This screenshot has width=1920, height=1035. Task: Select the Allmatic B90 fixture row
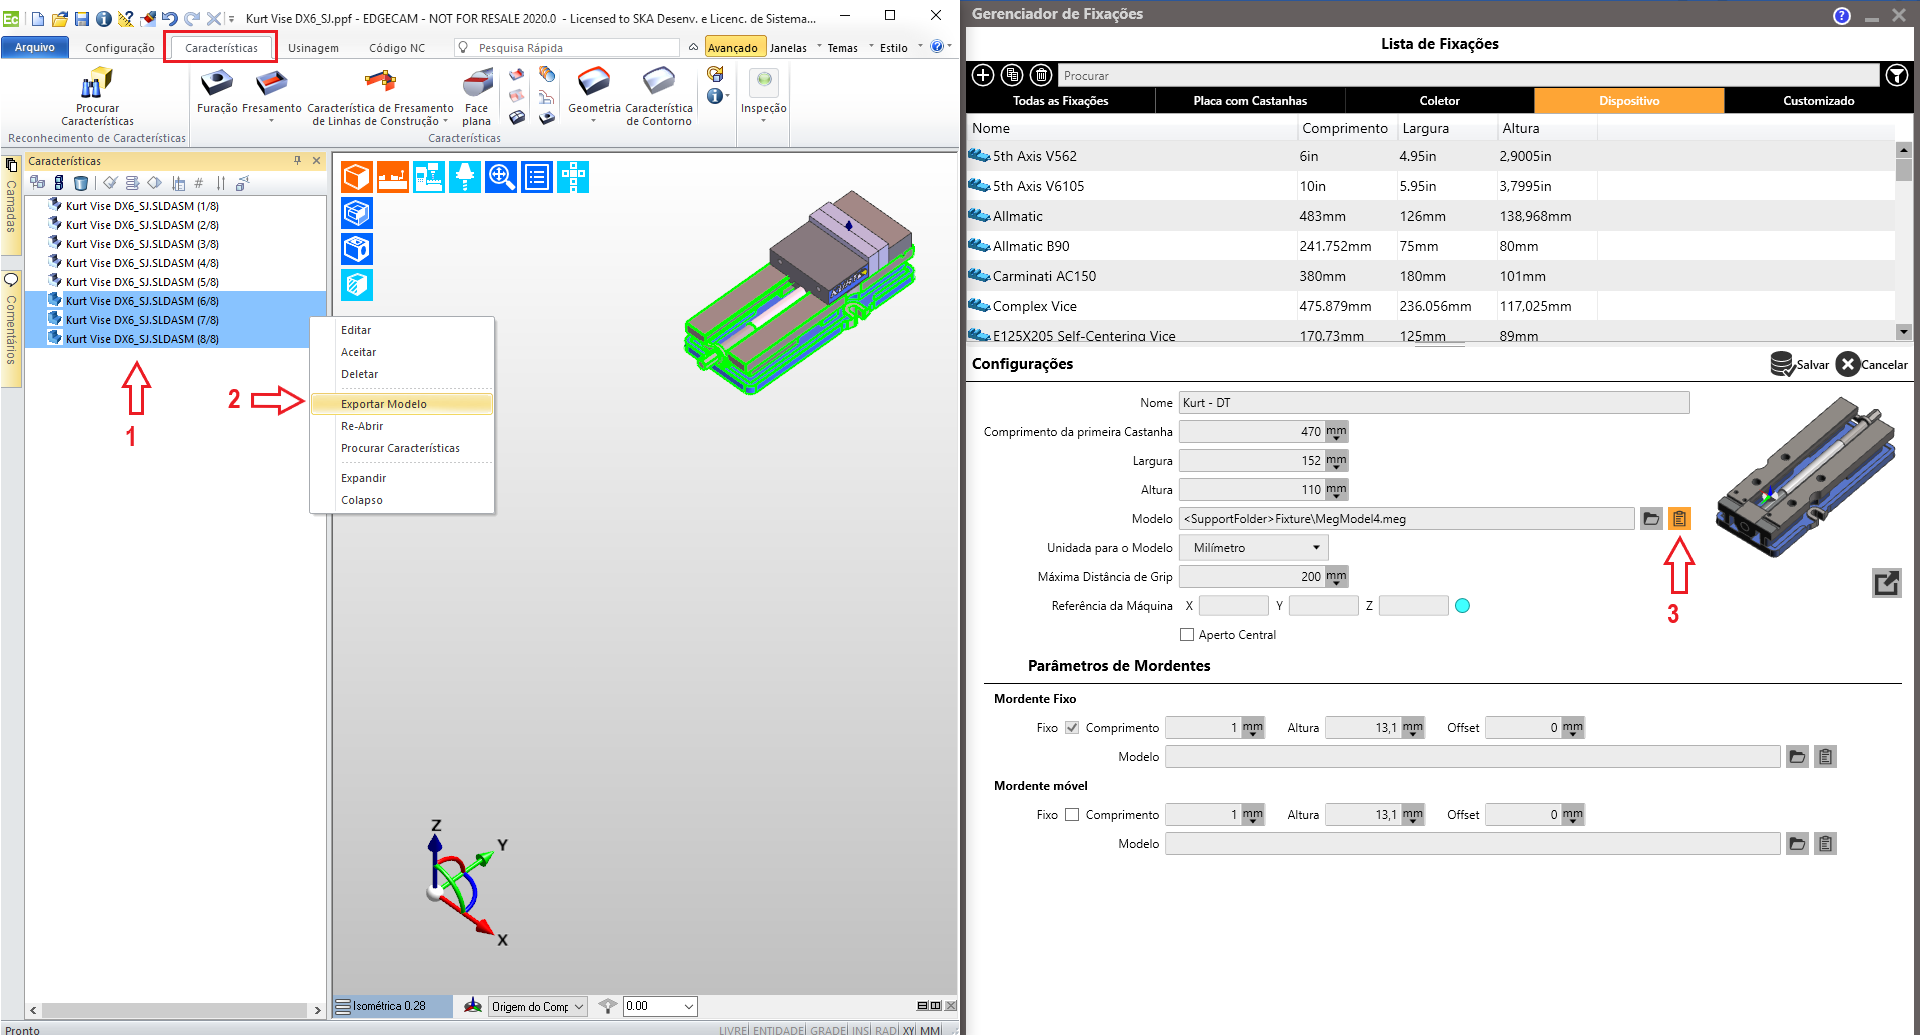pos(1431,246)
